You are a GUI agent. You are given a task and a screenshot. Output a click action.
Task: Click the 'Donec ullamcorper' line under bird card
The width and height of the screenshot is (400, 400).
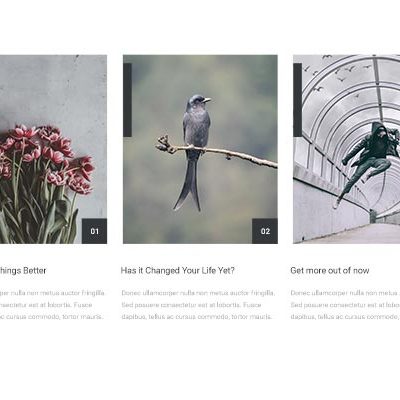click(x=198, y=293)
